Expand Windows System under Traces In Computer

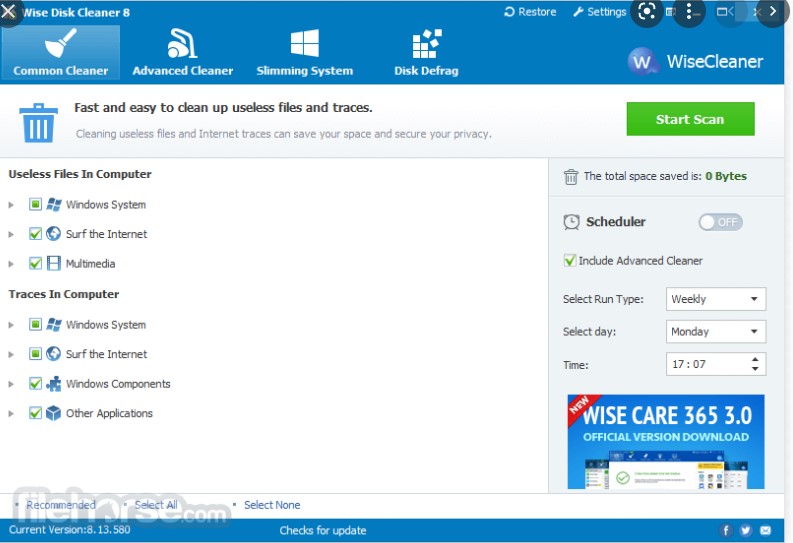[x=11, y=325]
